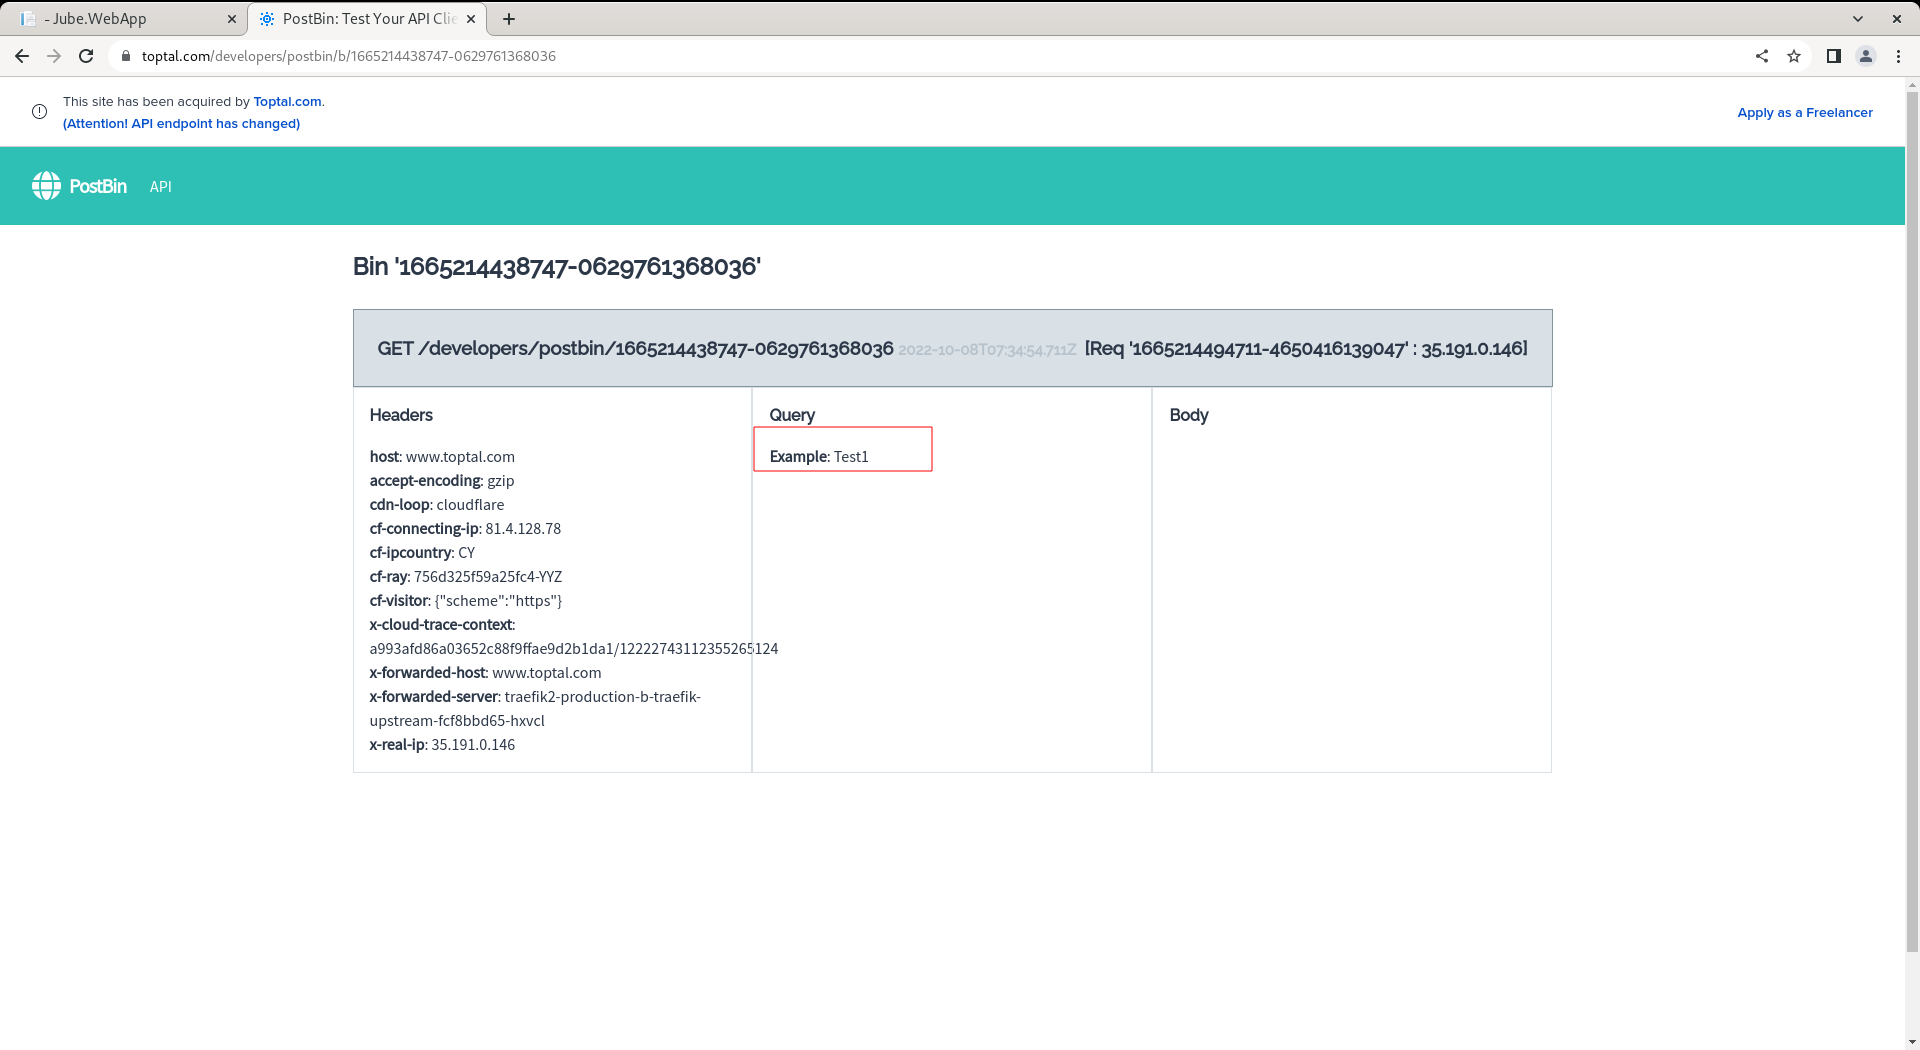Click the x-forwarded-host row
Image resolution: width=1920 pixels, height=1050 pixels.
(x=485, y=672)
